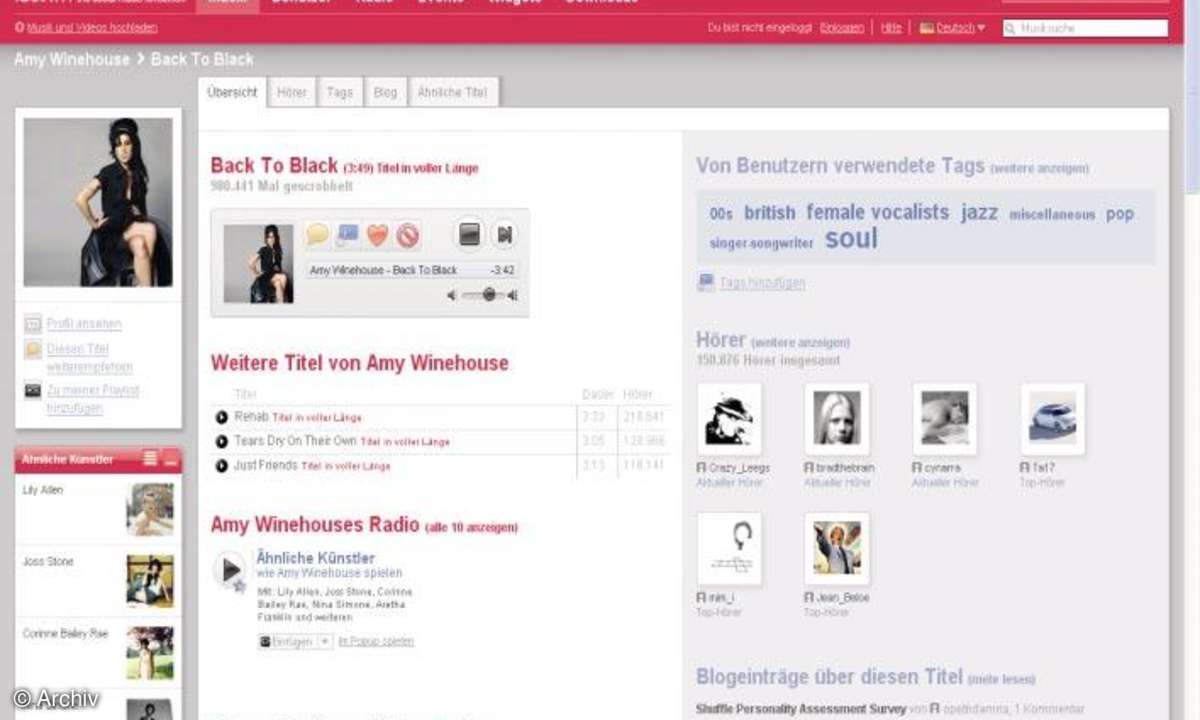Viewport: 1200px width, 720px height.
Task: Start the Ähnliche Künstler radio play button
Action: click(230, 570)
